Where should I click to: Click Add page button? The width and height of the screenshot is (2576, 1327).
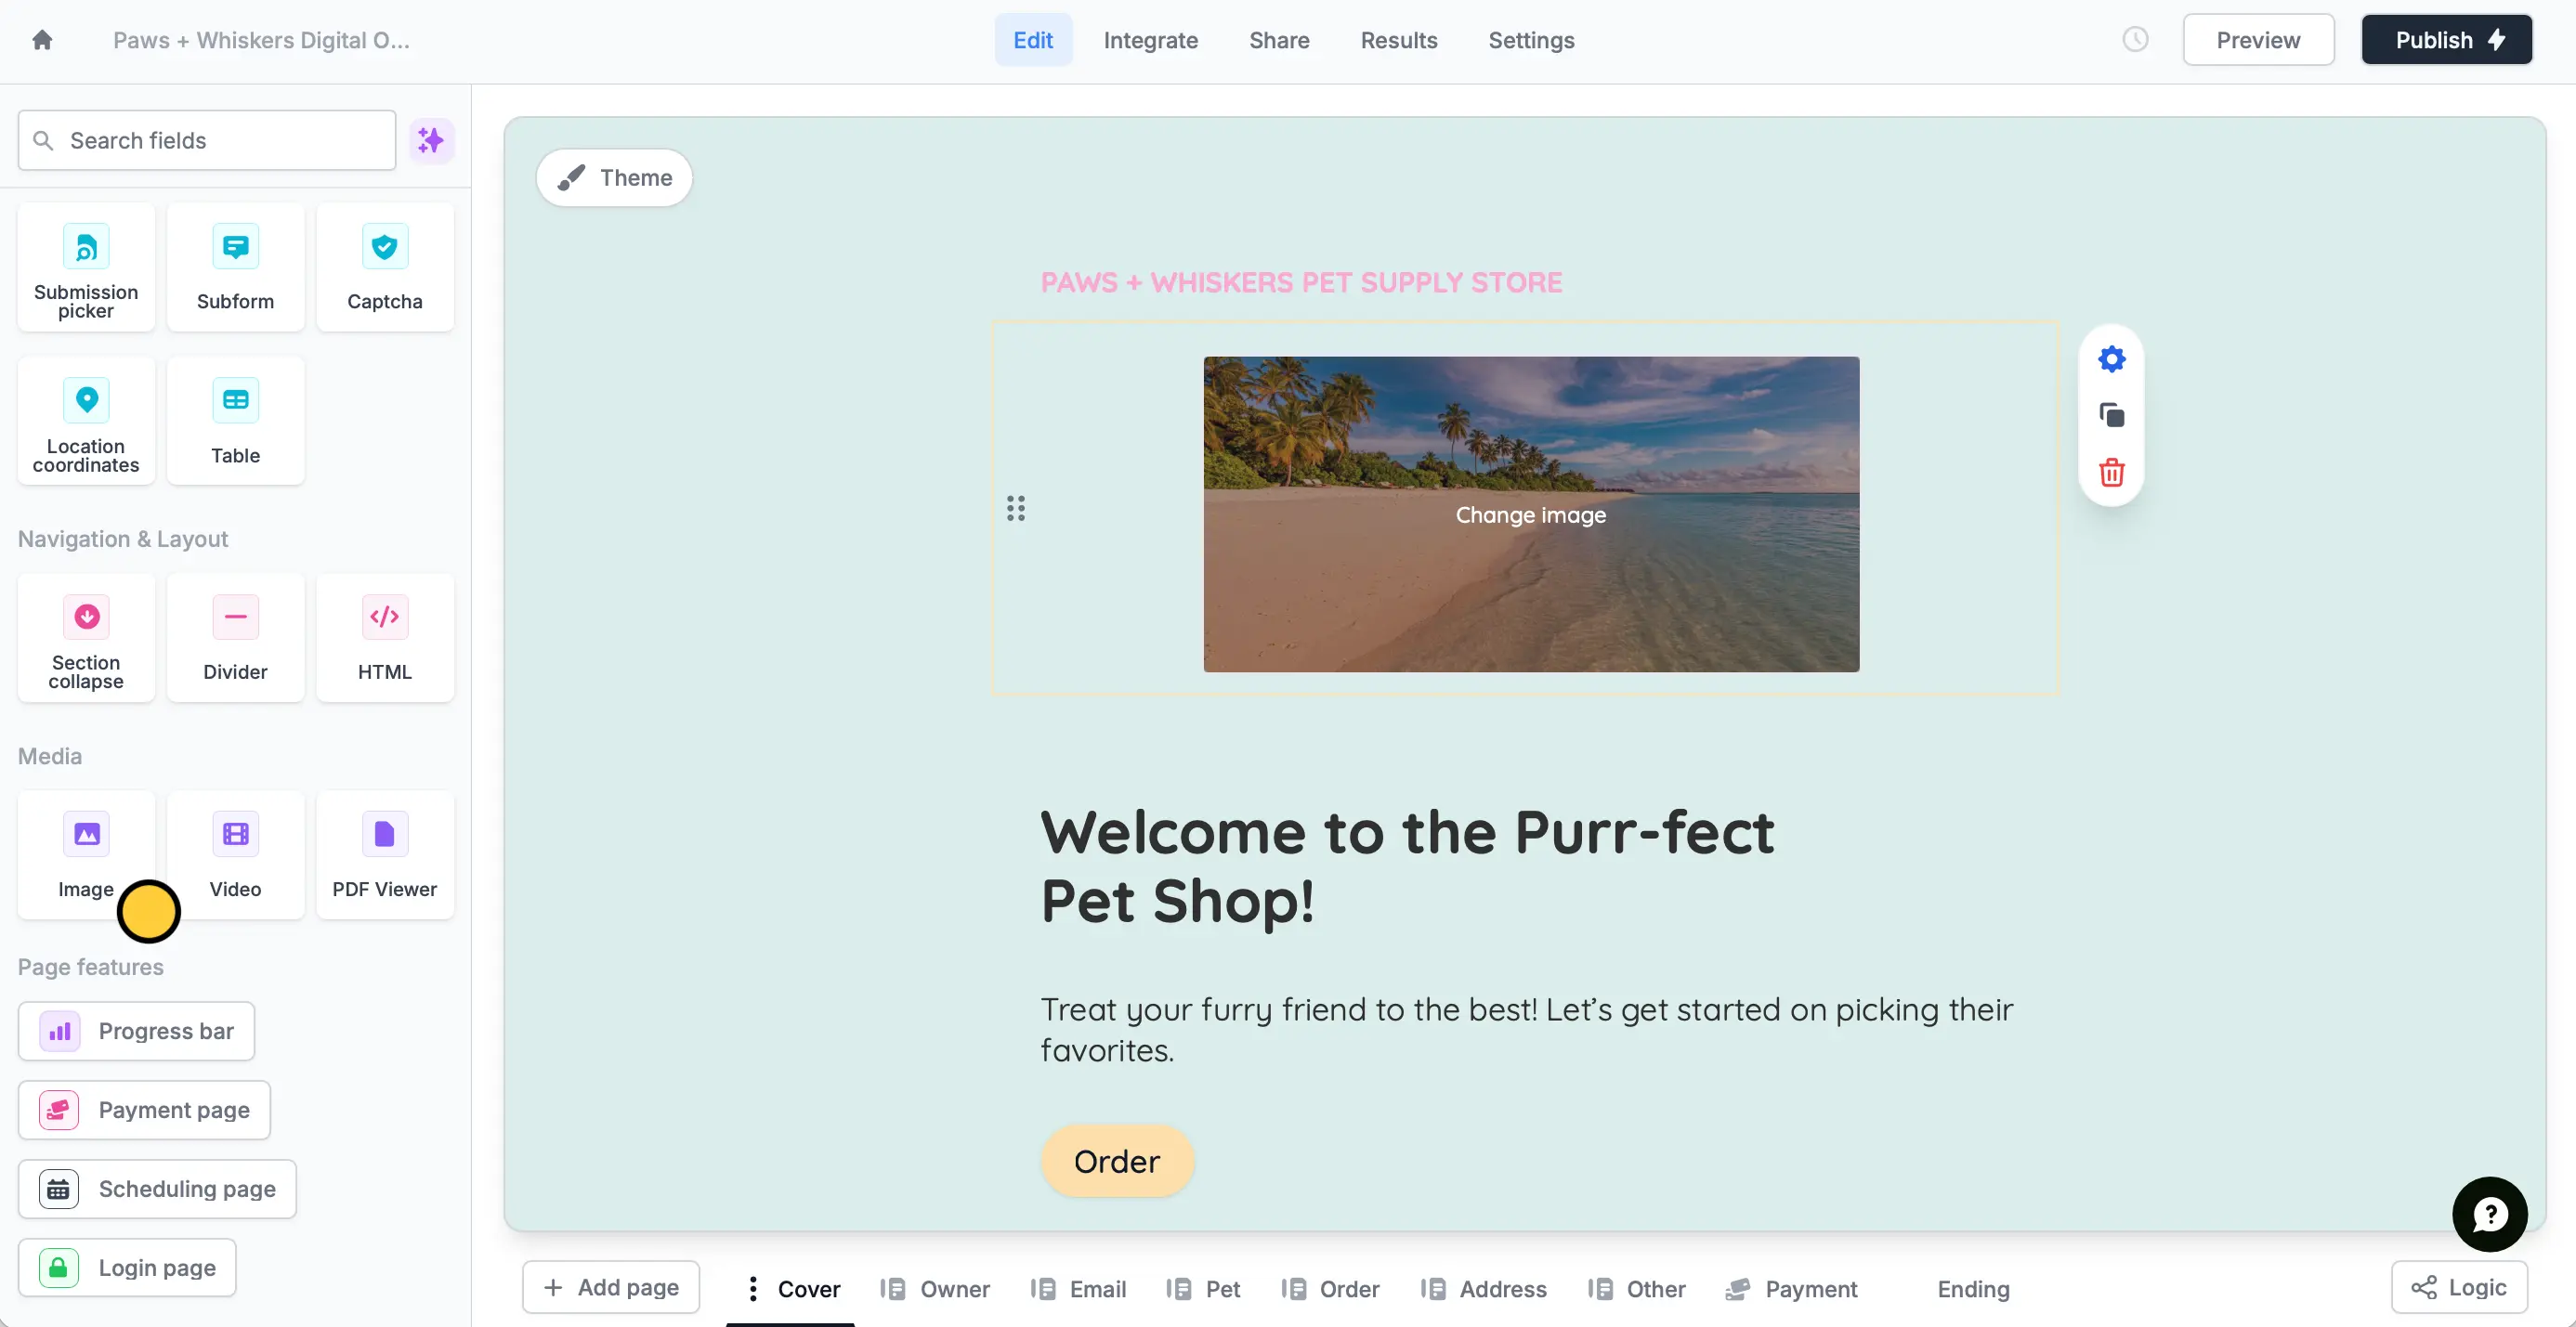611,1287
